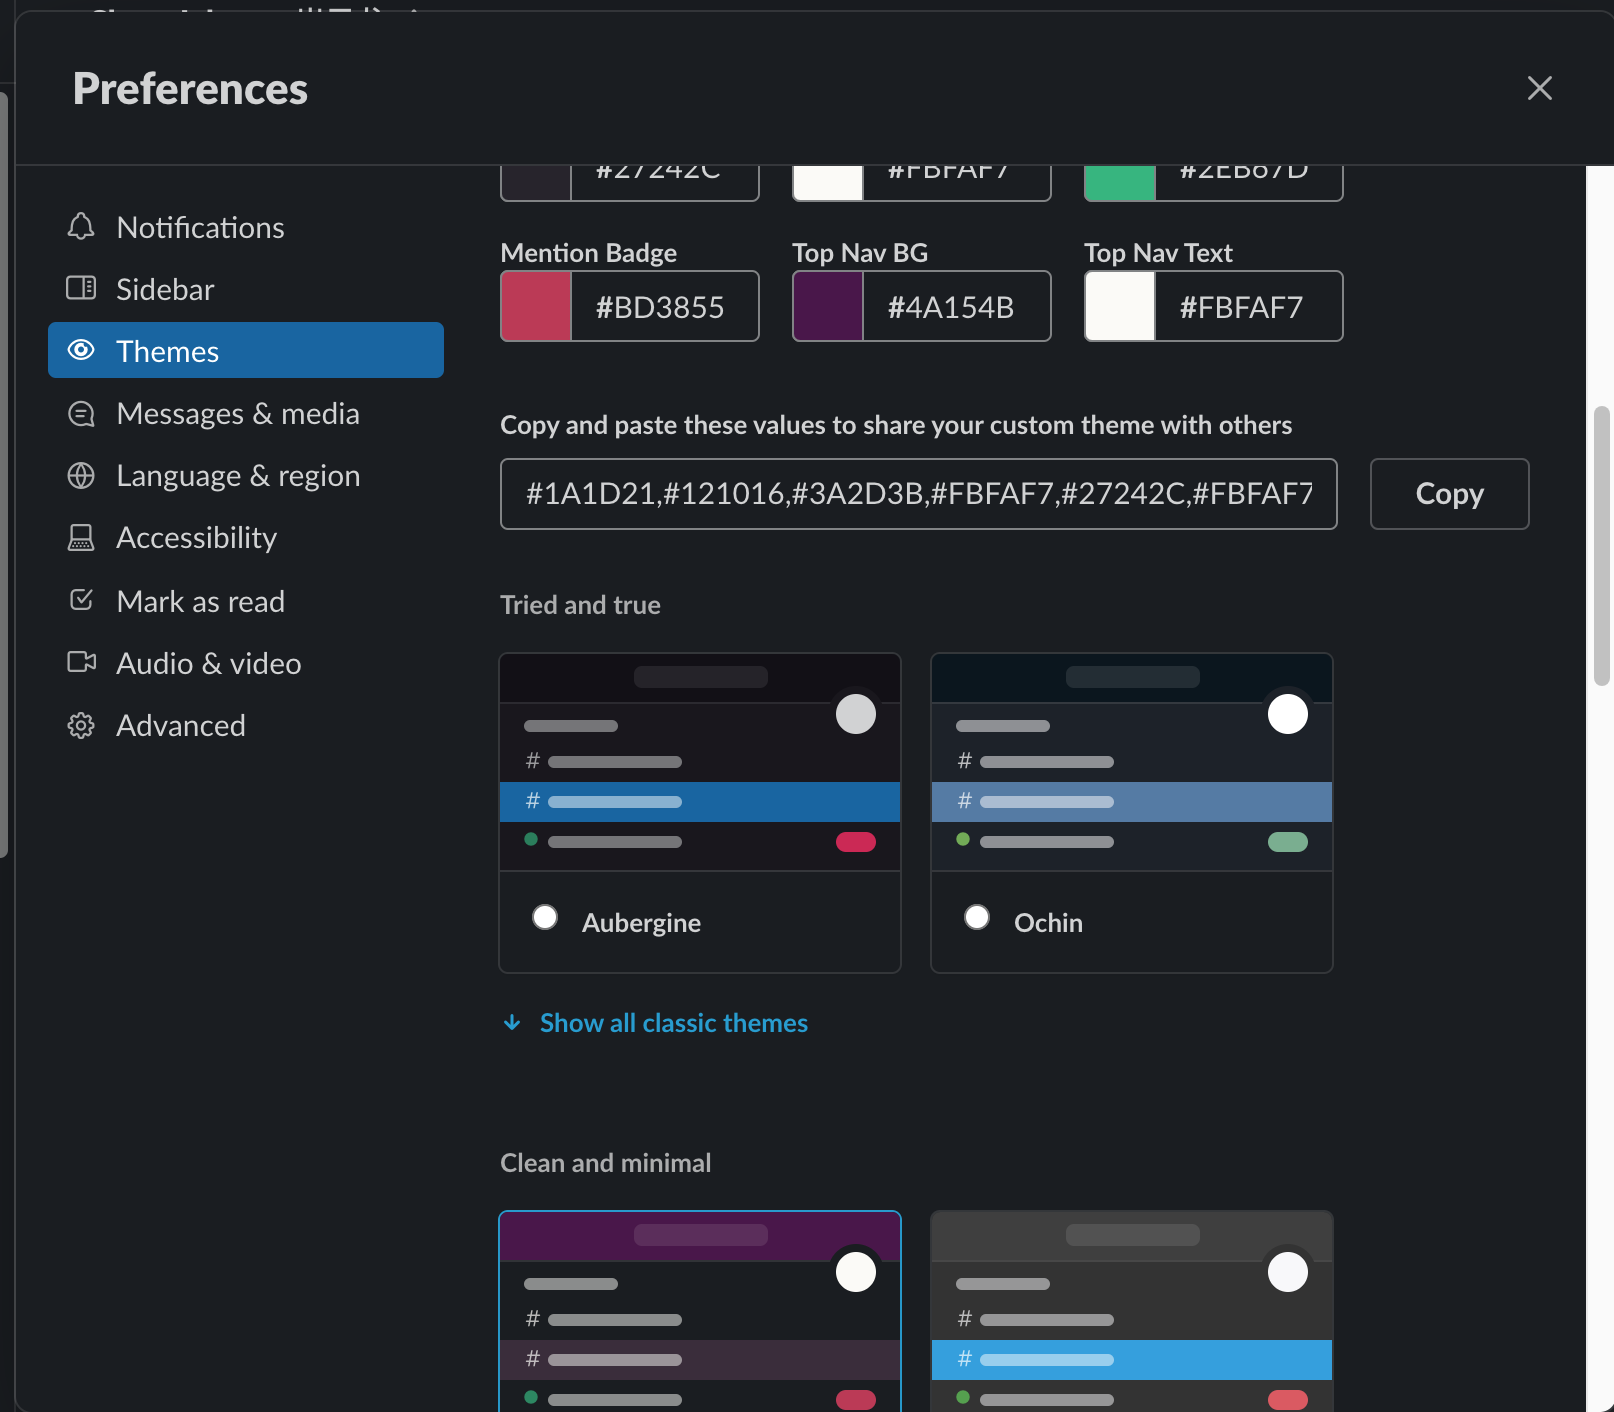
Task: Click the Mark as read checkmark icon
Action: pyautogui.click(x=81, y=599)
